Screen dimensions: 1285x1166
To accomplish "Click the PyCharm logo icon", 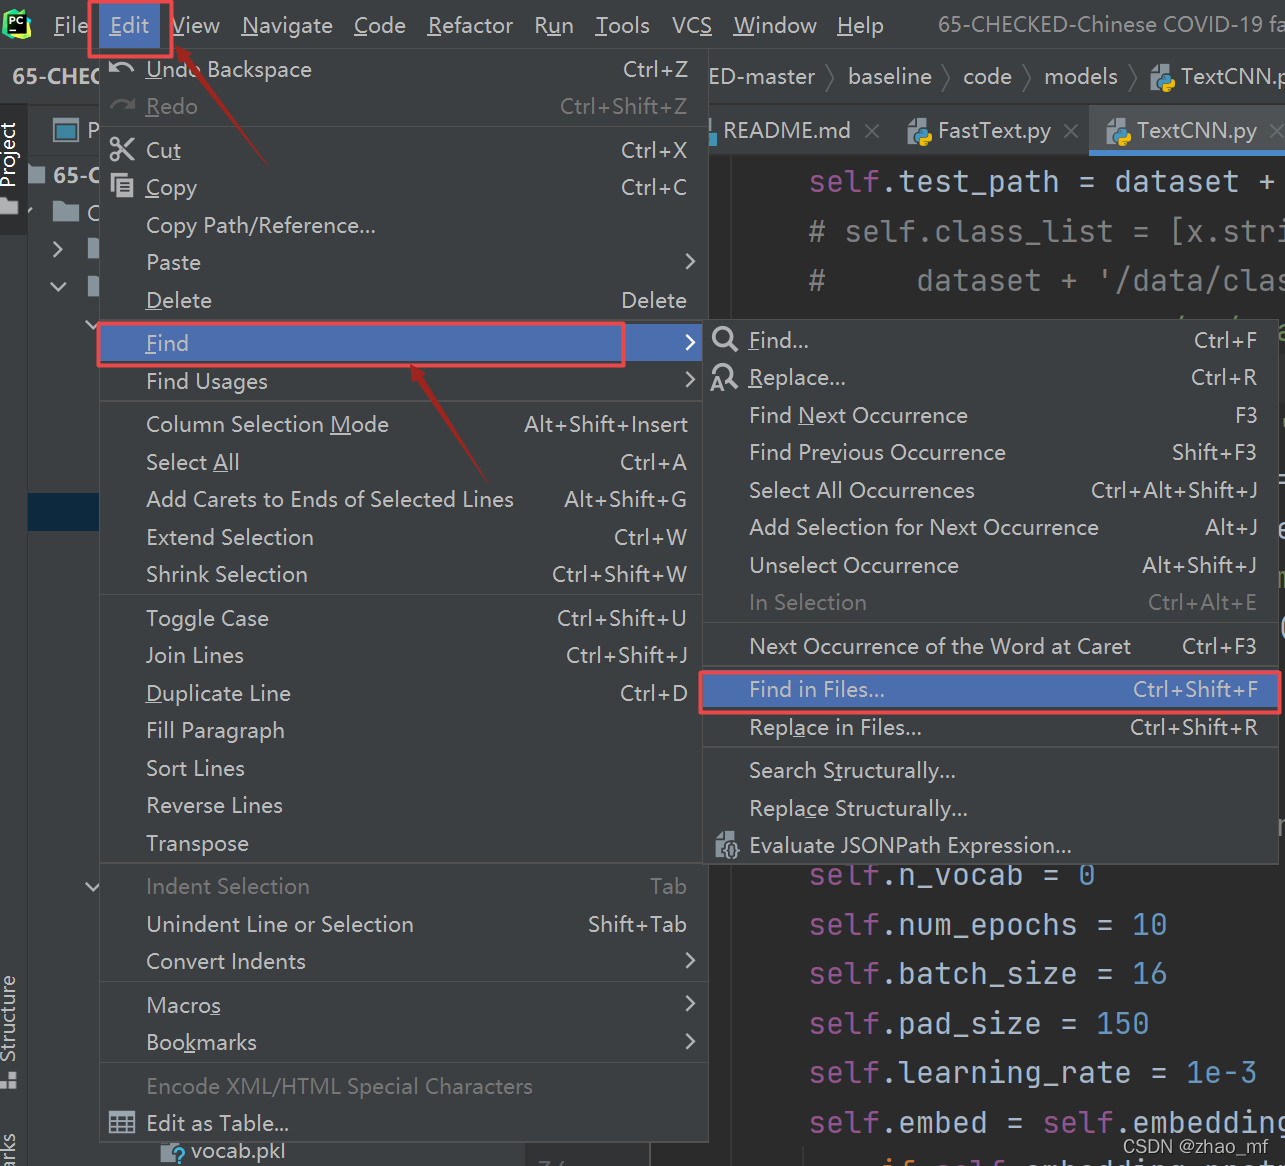I will point(17,24).
